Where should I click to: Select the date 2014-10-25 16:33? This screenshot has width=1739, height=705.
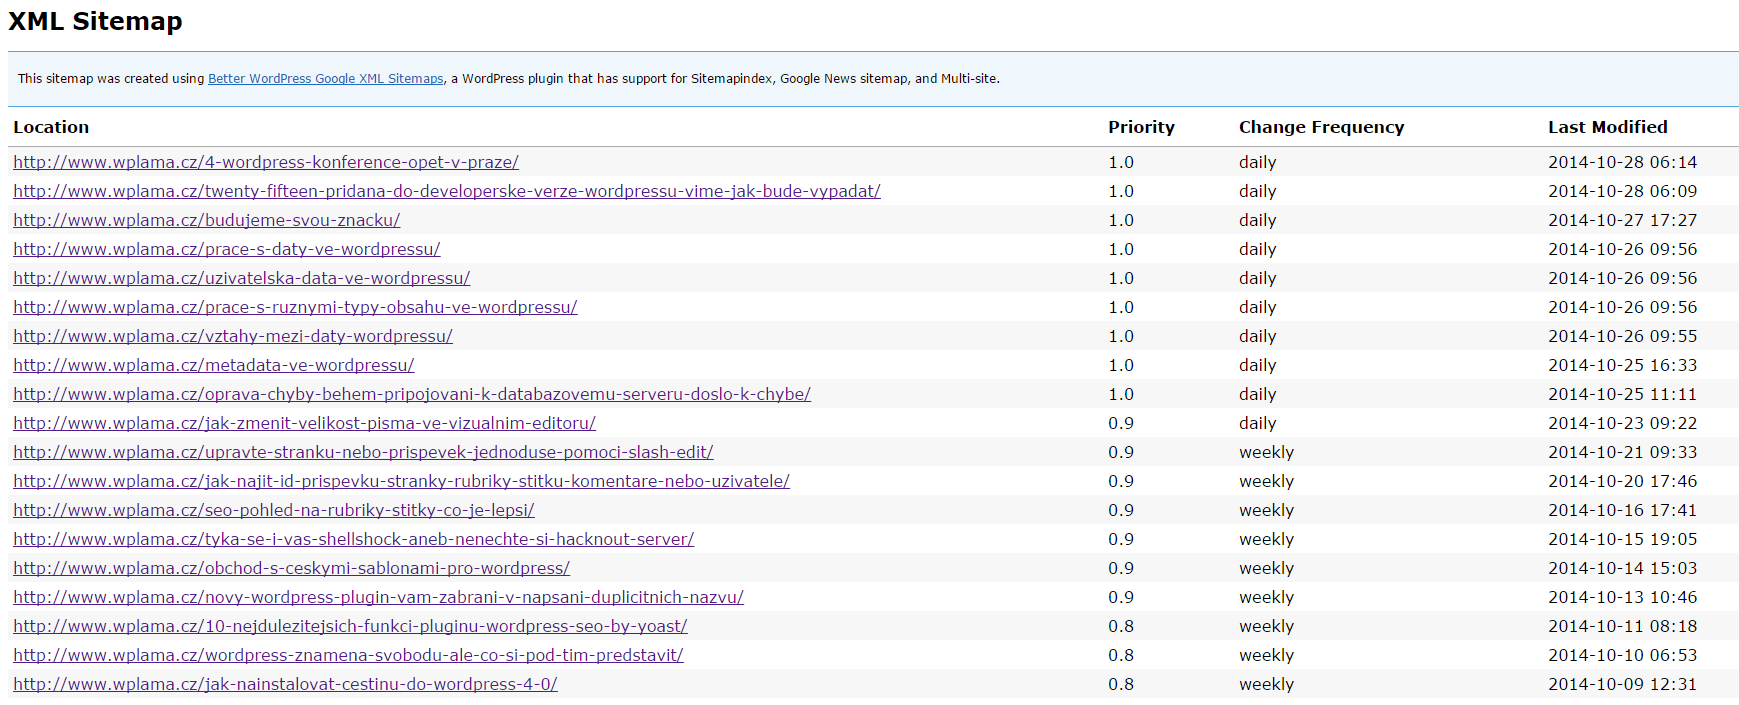point(1623,365)
